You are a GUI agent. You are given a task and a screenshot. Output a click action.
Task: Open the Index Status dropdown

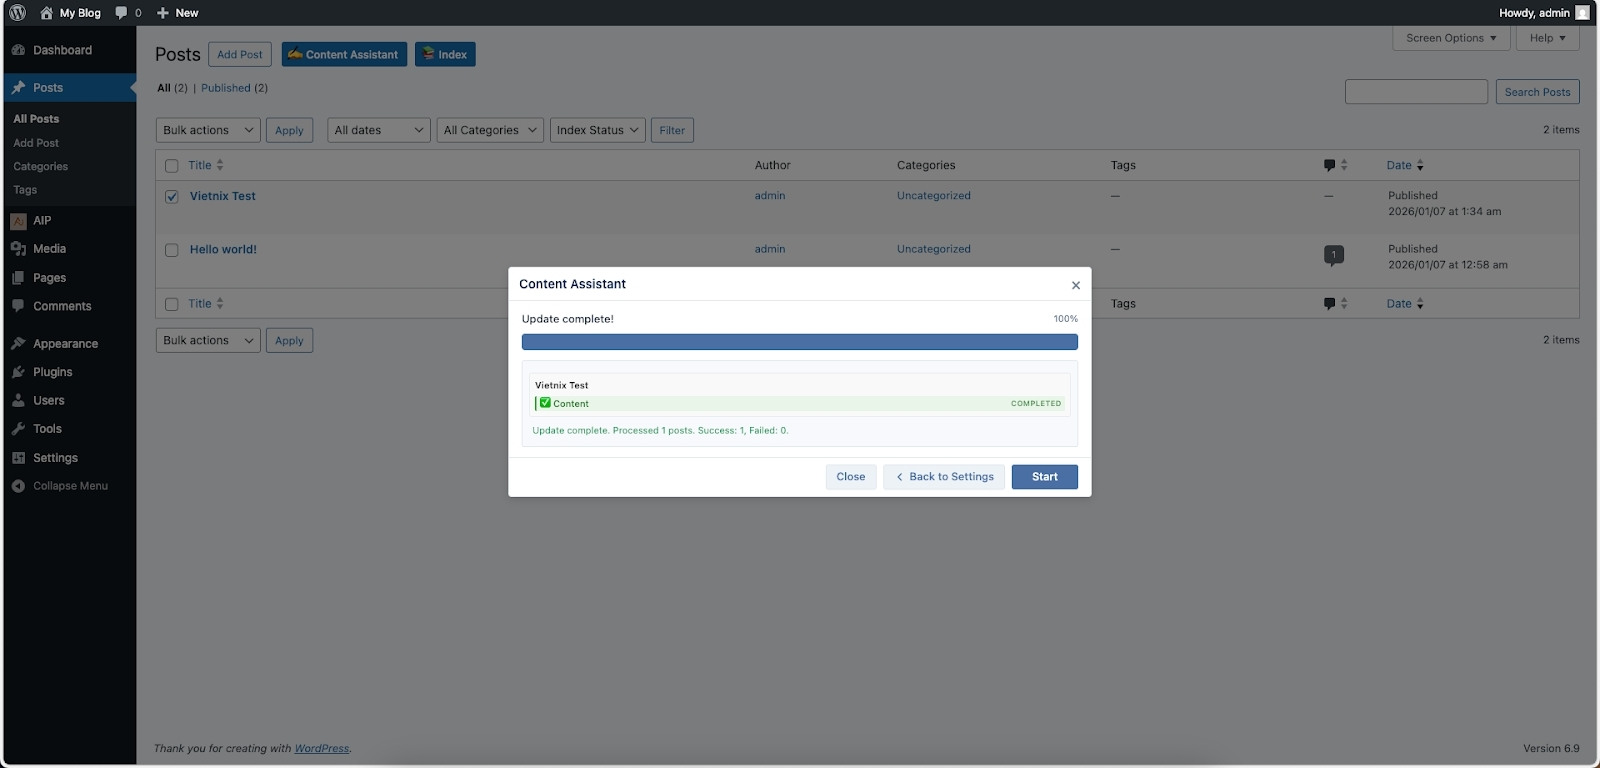tap(597, 130)
